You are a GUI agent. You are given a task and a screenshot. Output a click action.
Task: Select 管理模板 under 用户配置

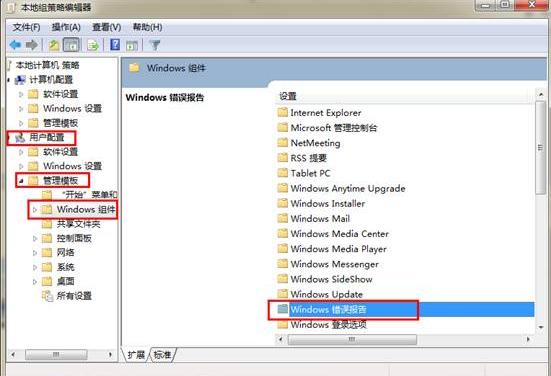click(60, 181)
